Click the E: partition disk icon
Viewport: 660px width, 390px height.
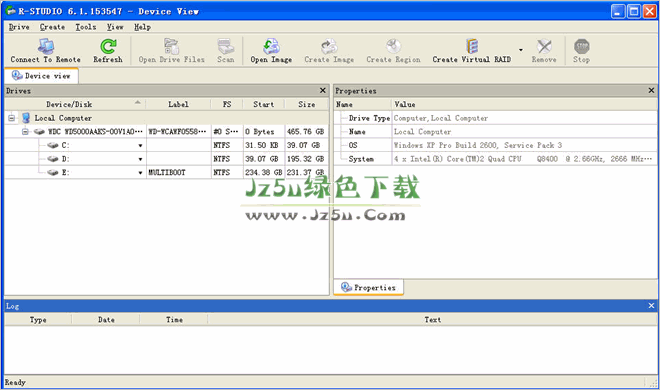pos(53,172)
